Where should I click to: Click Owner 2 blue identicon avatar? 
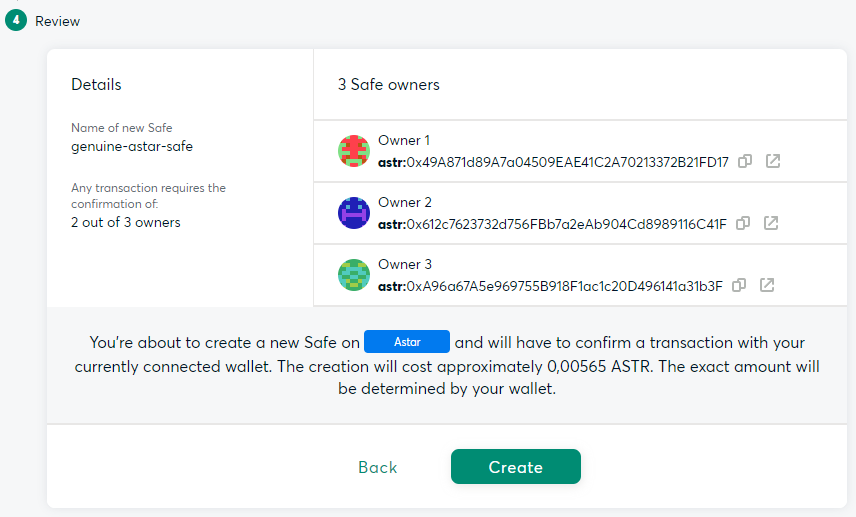(354, 213)
